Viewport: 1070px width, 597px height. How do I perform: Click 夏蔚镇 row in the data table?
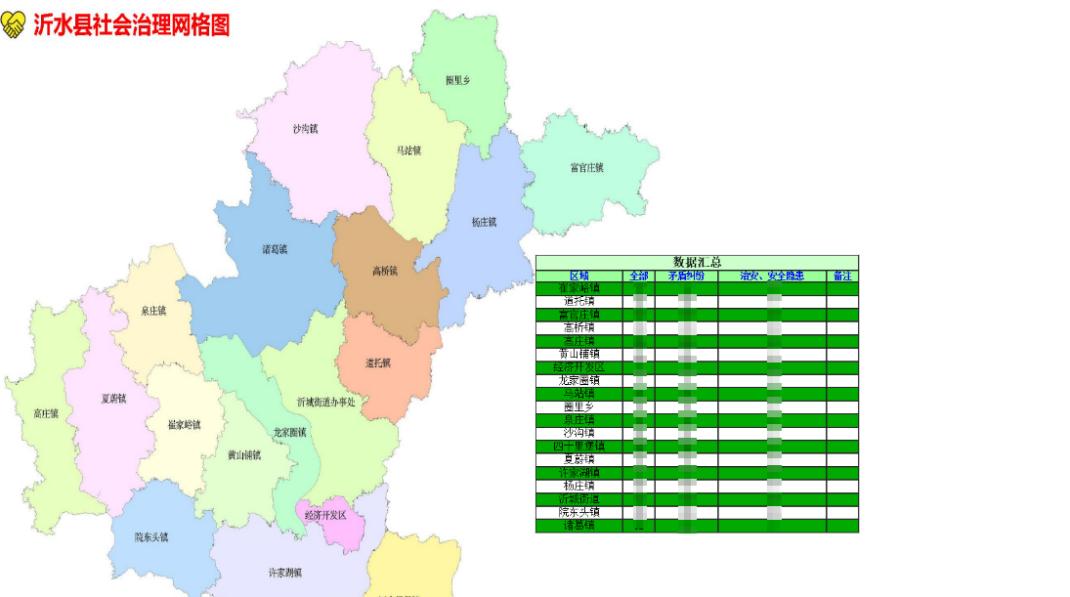click(x=697, y=459)
